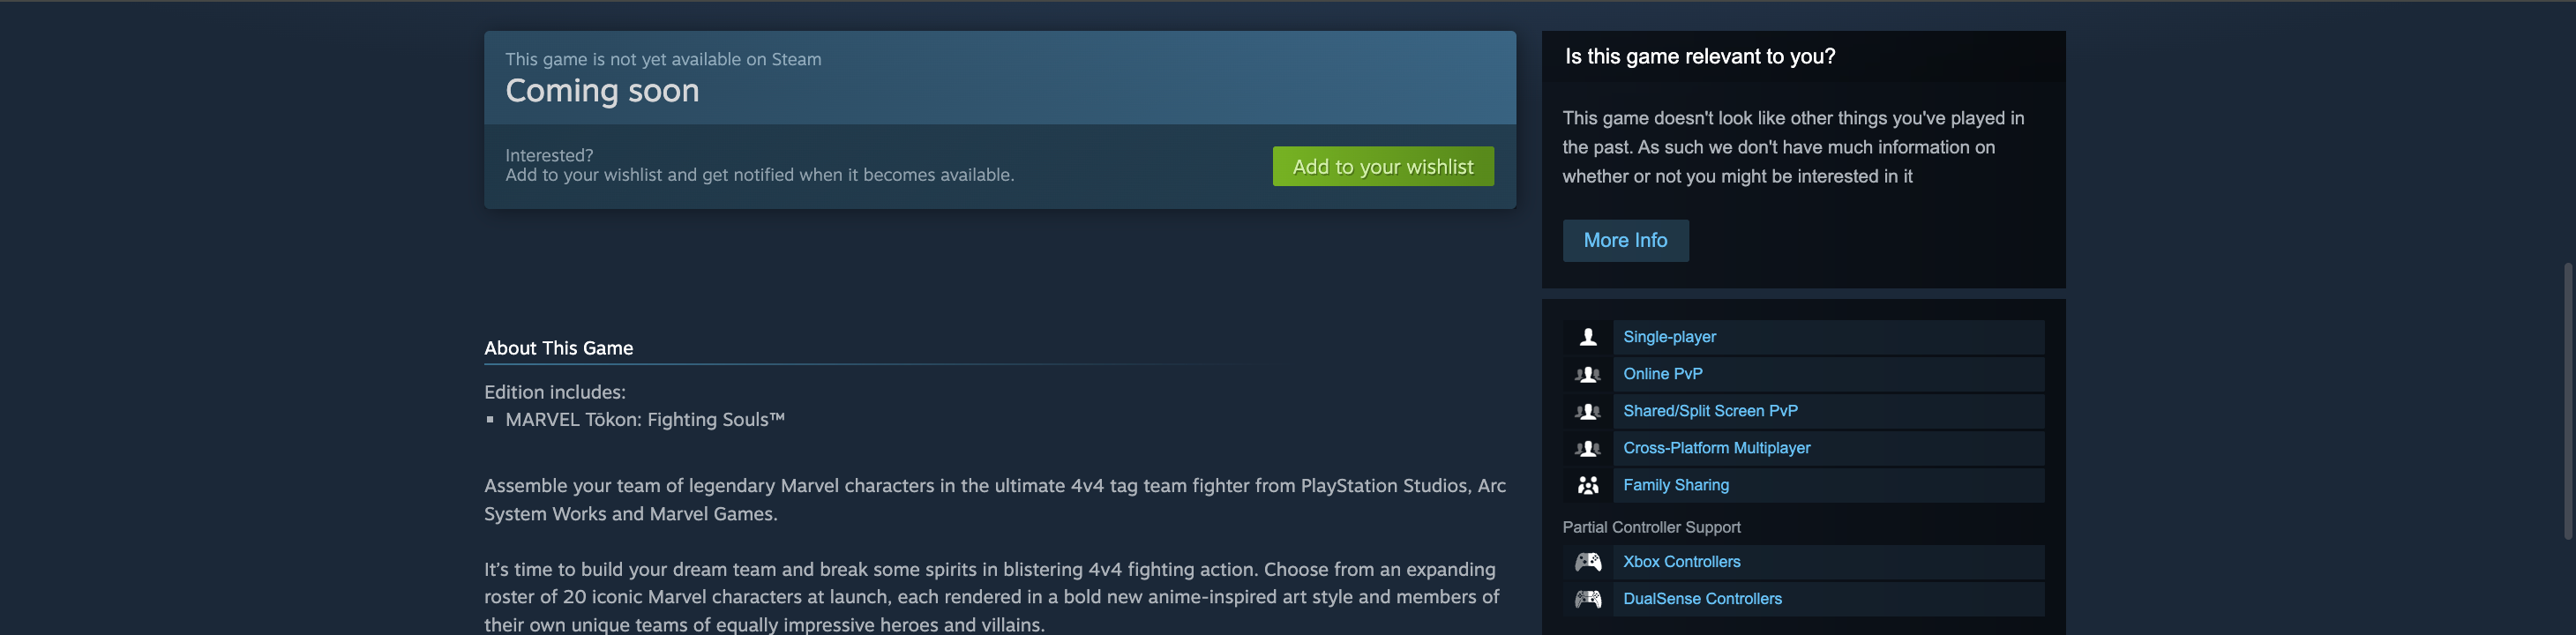Viewport: 2576px width, 635px height.
Task: Click the Online PvP players icon
Action: pyautogui.click(x=1587, y=374)
